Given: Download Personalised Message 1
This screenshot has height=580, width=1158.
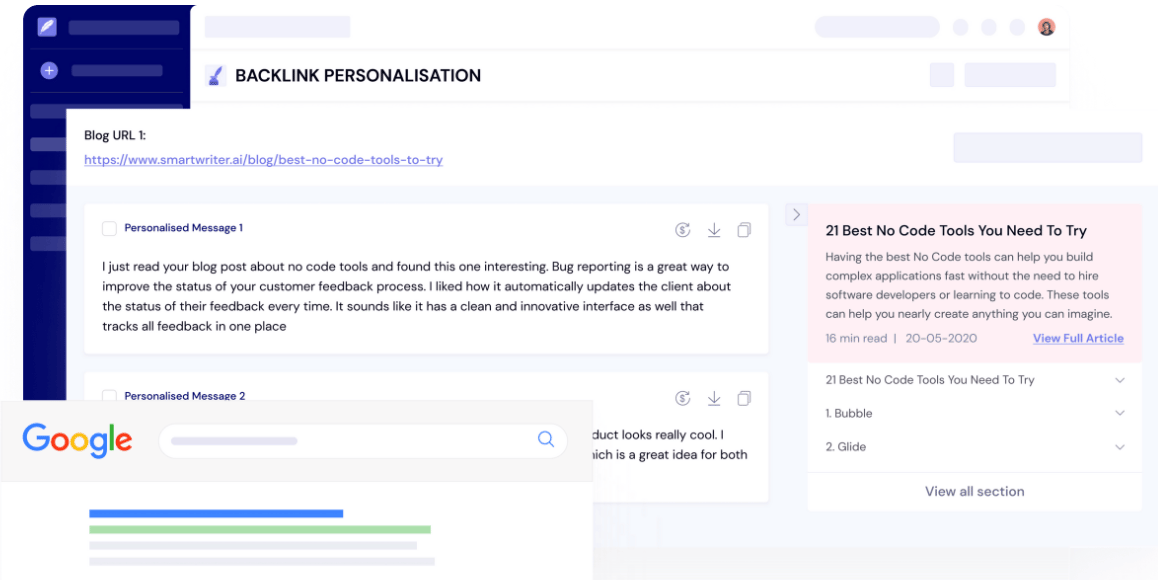Looking at the screenshot, I should click(x=714, y=230).
